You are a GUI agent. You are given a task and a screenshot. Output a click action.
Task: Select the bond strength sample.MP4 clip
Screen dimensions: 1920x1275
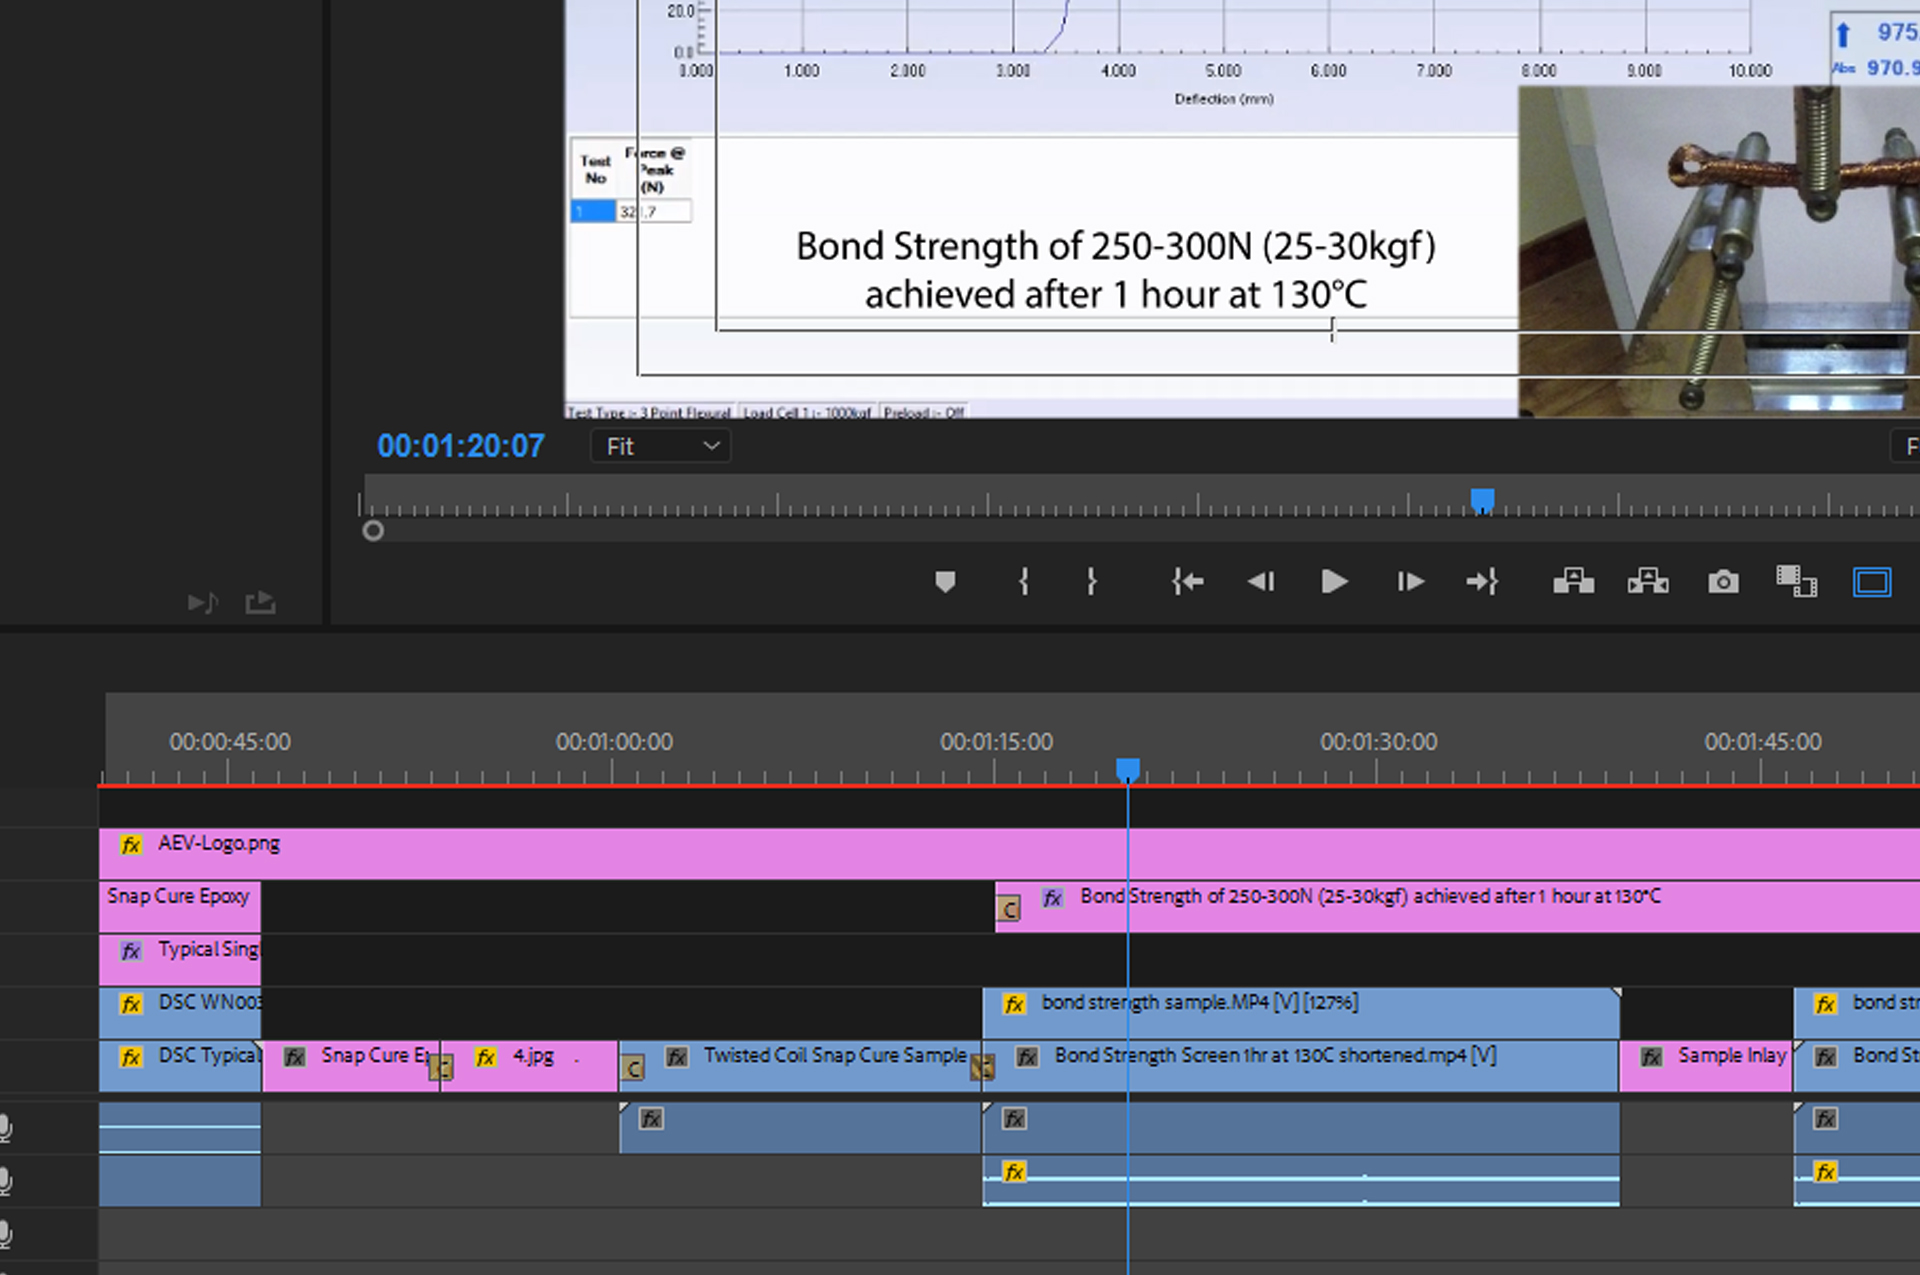click(1301, 1013)
